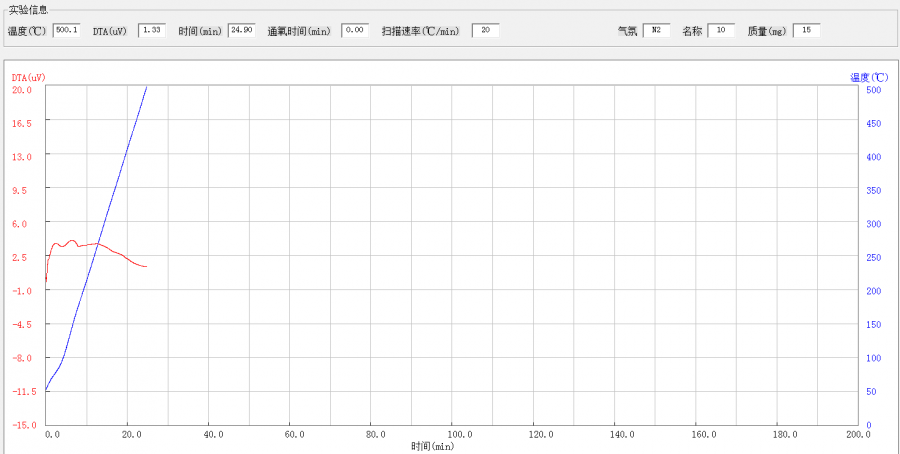Select the DTA value field 1.33
Screen dimensions: 900x454
152,30
